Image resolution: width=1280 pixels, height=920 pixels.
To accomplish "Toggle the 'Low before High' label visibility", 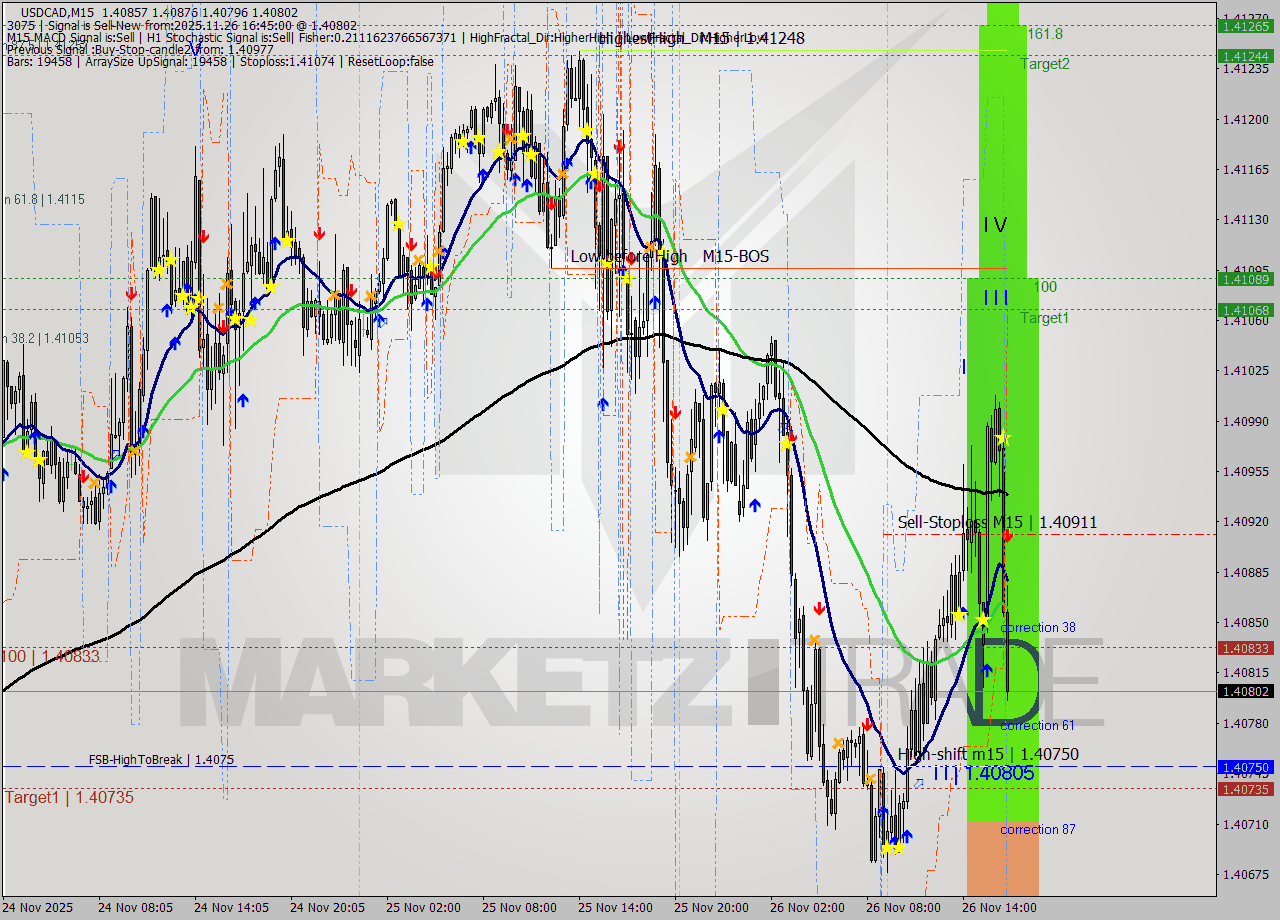I will pyautogui.click(x=628, y=256).
